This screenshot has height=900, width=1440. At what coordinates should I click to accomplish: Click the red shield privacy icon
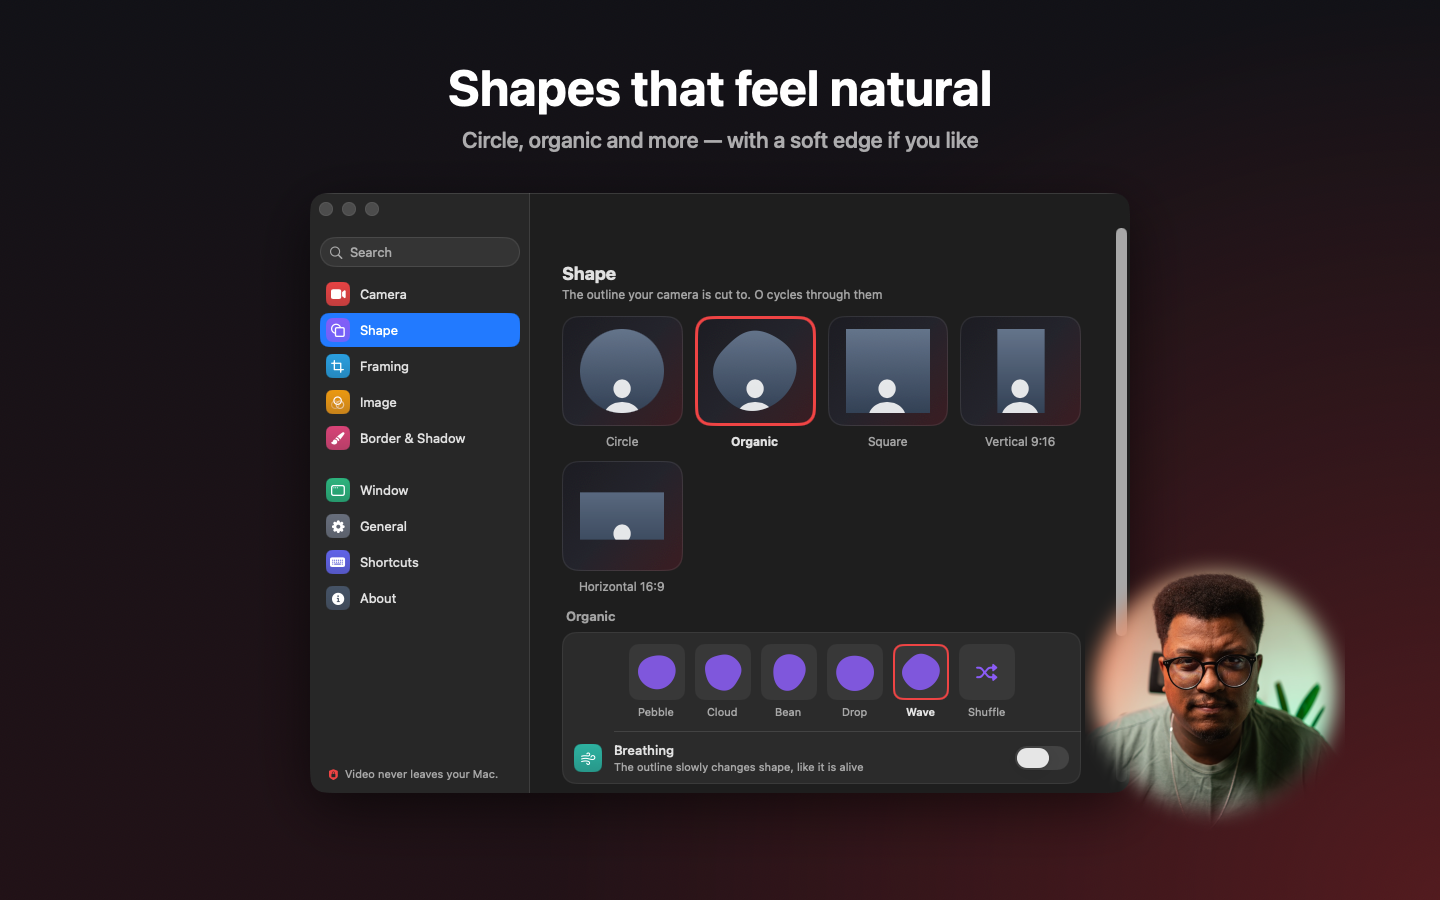pyautogui.click(x=333, y=774)
